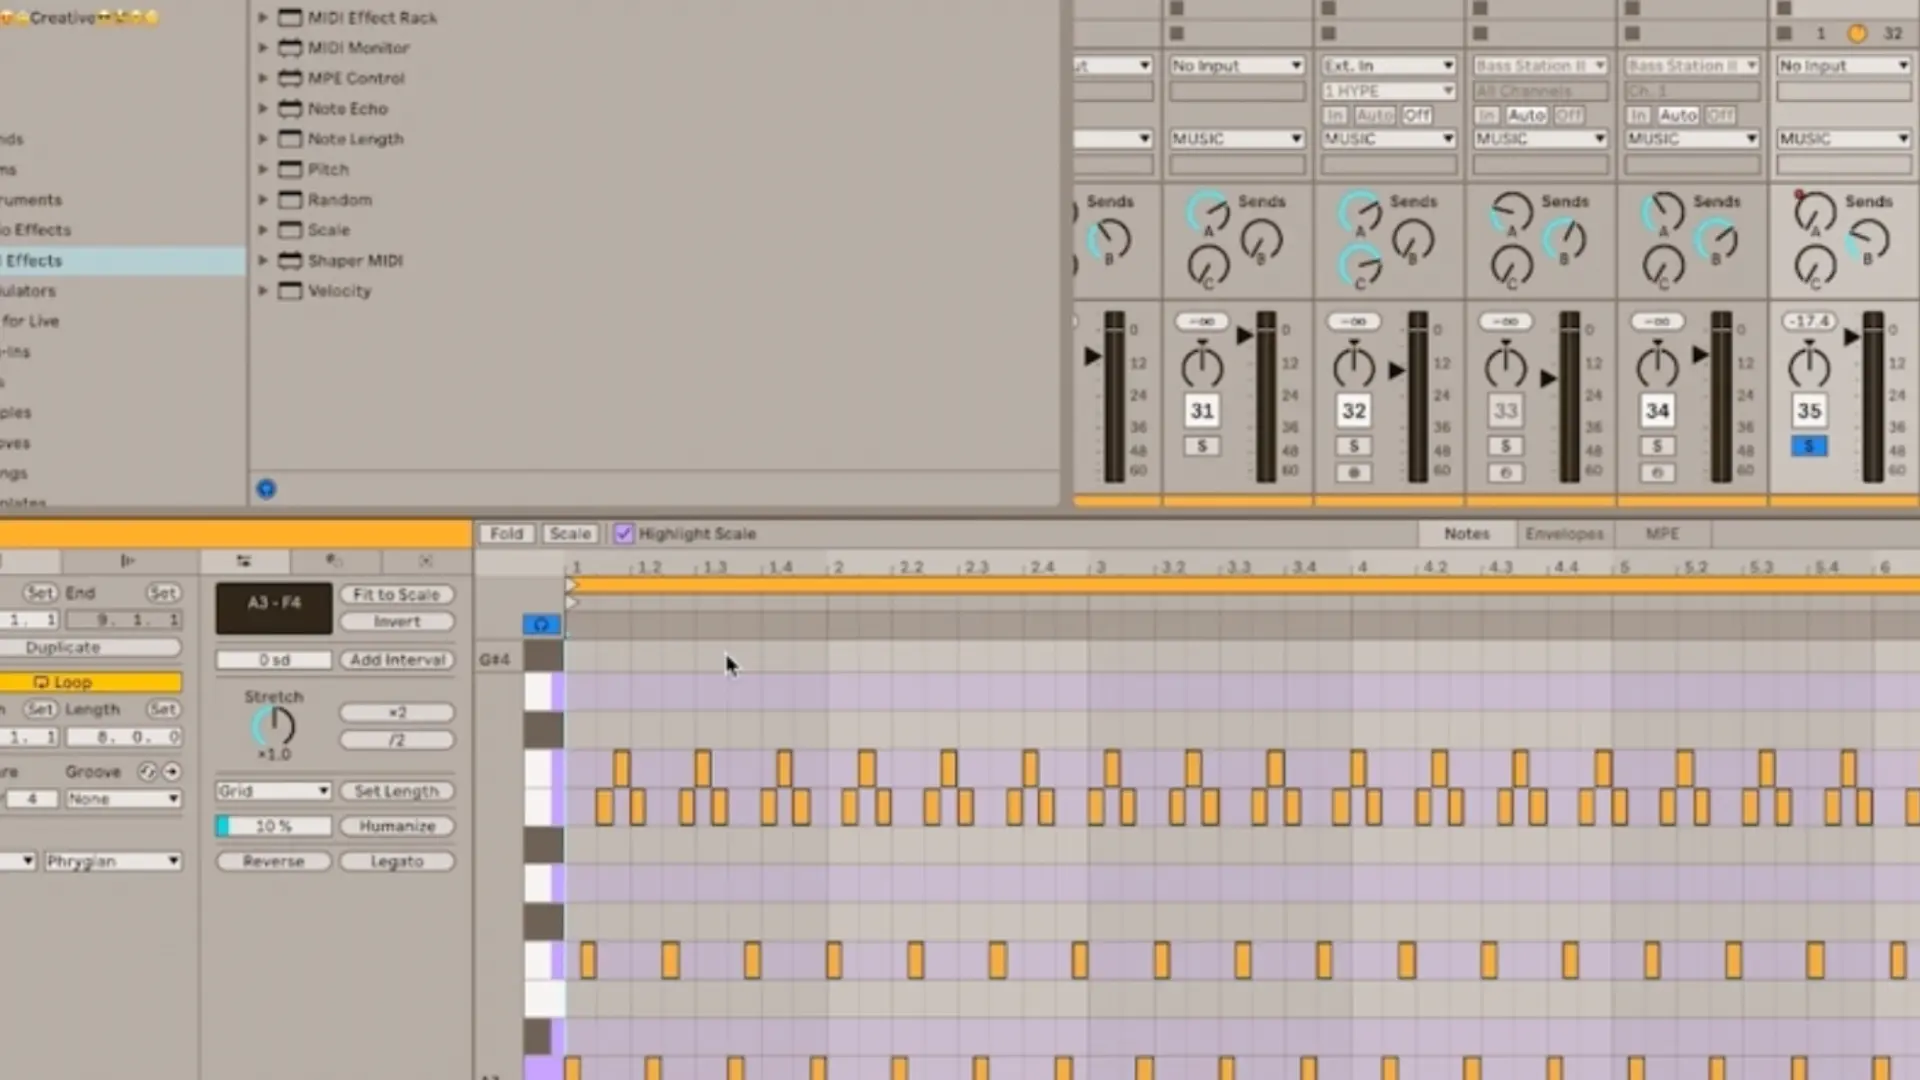Switch to the Notes tab
1920x1080 pixels.
pos(1466,534)
